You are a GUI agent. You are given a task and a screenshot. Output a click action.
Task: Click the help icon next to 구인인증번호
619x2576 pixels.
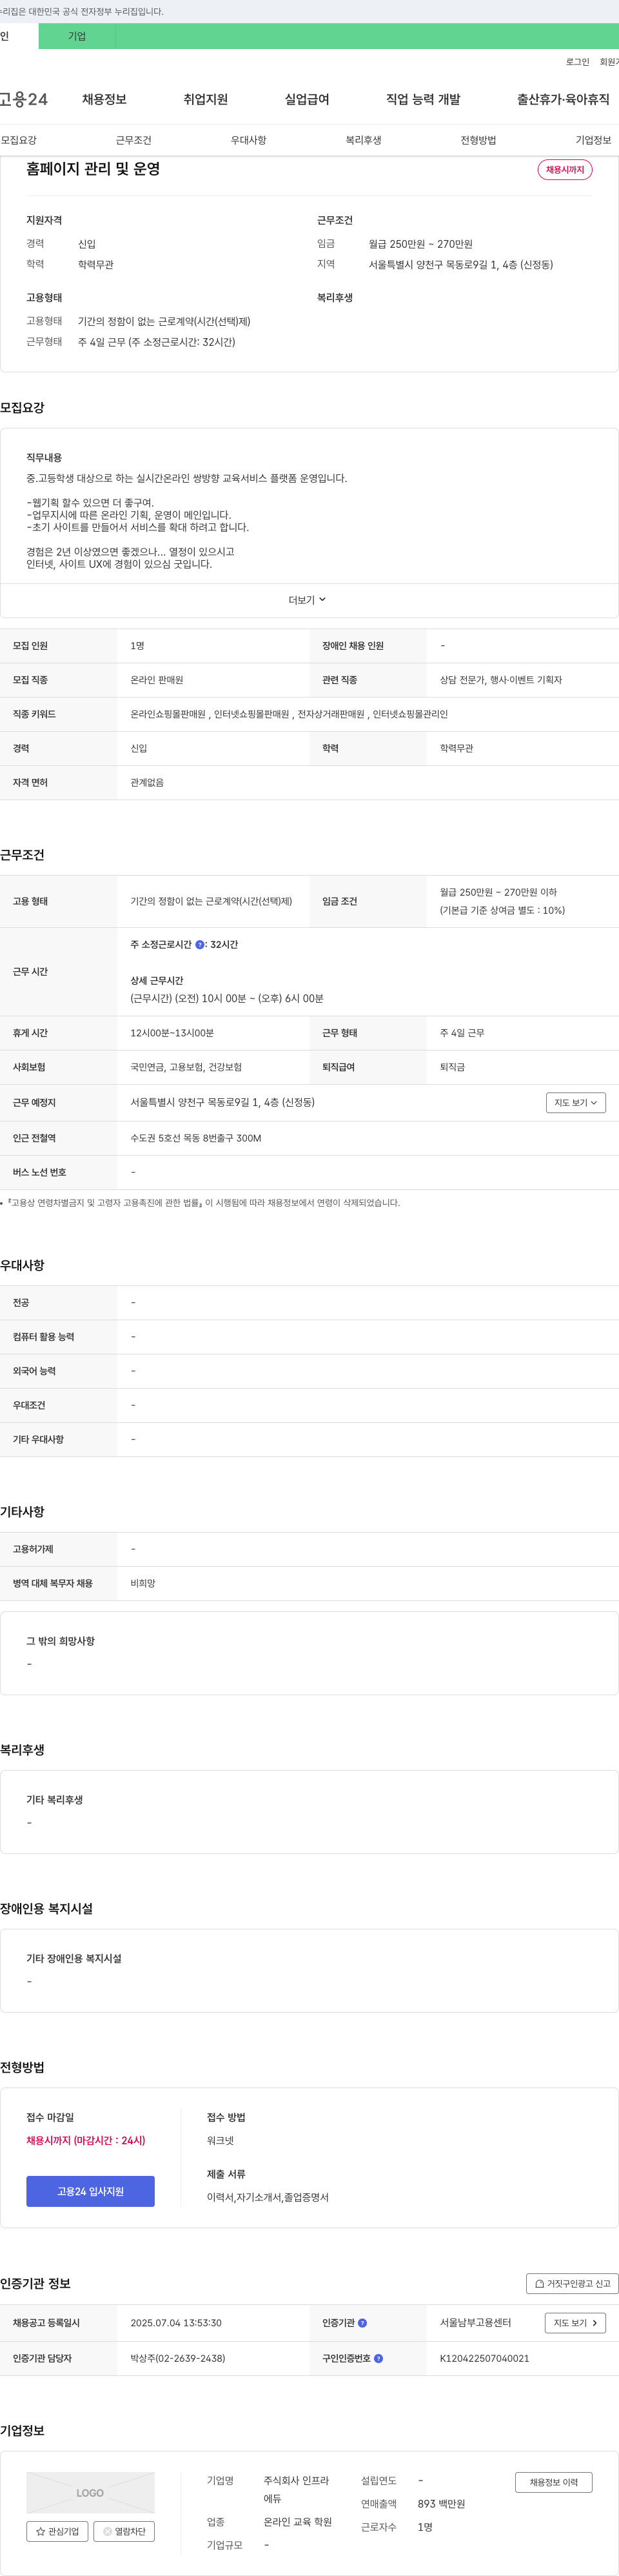click(378, 2358)
